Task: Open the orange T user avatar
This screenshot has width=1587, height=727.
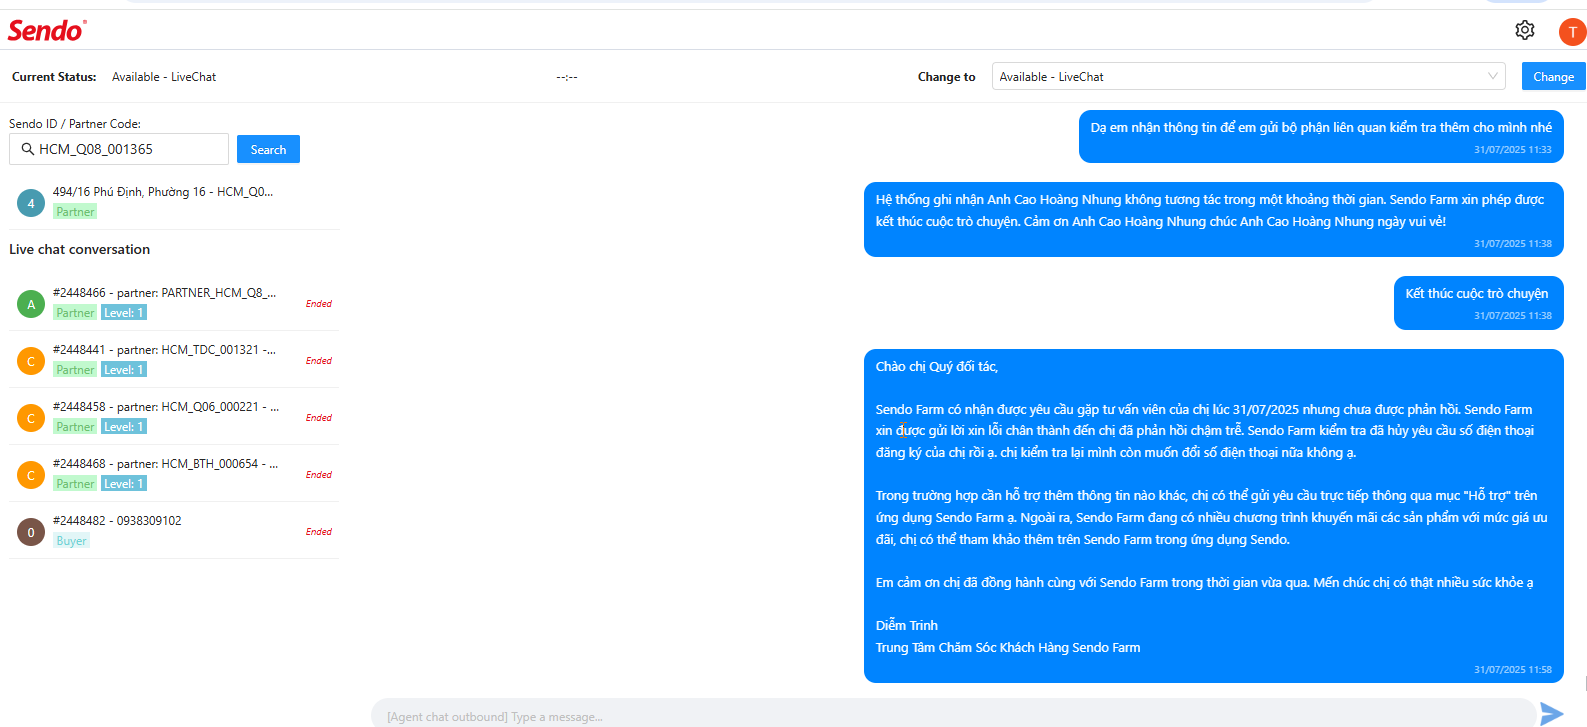Action: pyautogui.click(x=1572, y=32)
